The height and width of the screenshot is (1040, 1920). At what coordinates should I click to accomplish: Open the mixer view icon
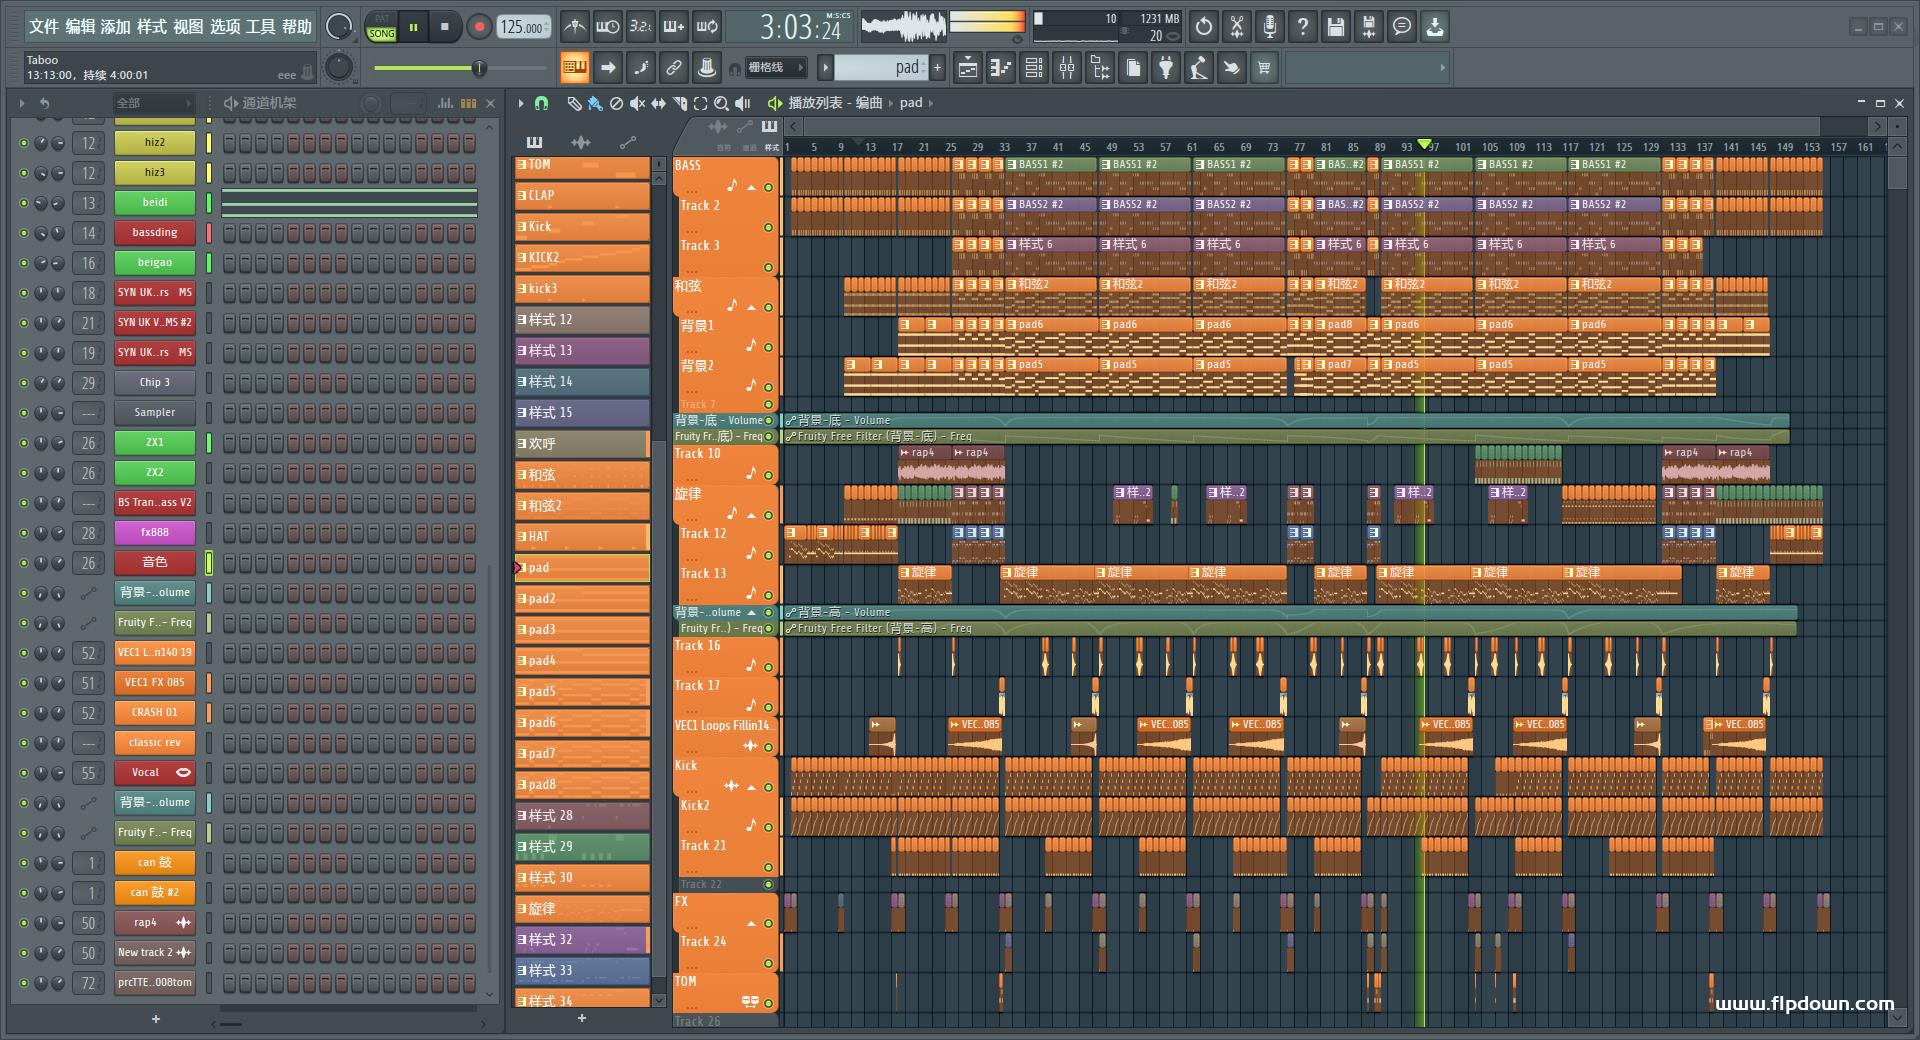click(x=1067, y=68)
